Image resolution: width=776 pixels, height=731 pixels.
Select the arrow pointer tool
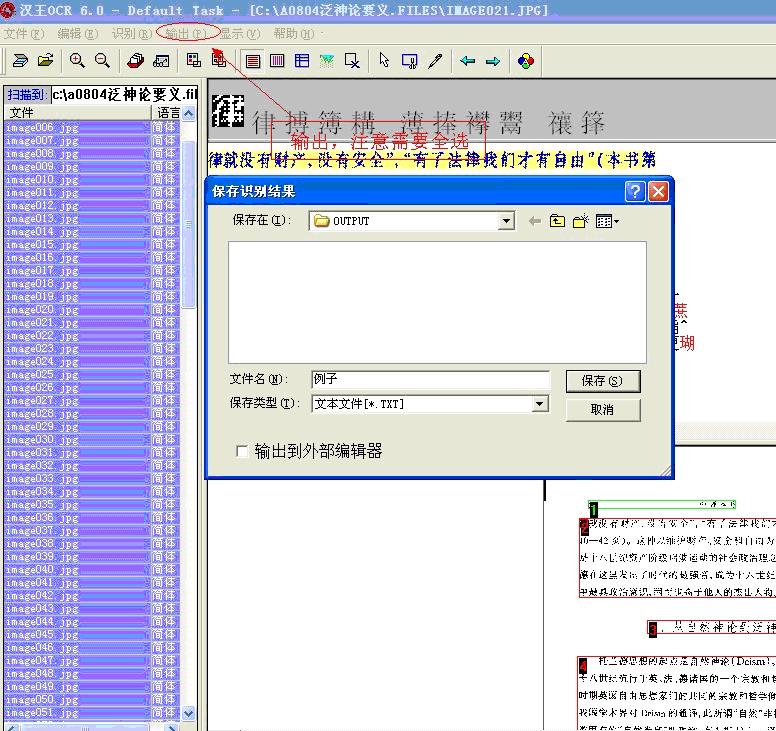point(384,61)
